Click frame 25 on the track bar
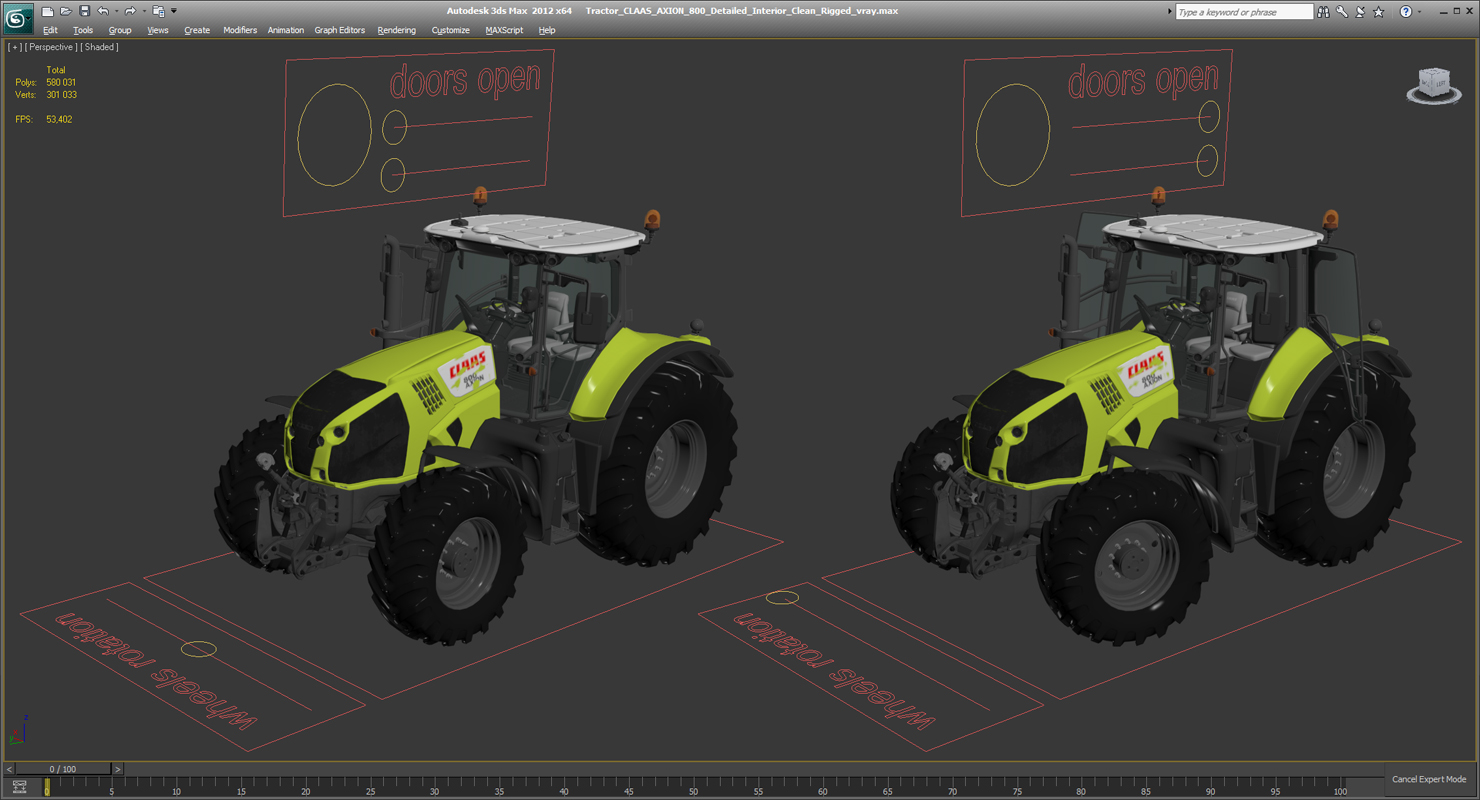1480x800 pixels. (370, 786)
